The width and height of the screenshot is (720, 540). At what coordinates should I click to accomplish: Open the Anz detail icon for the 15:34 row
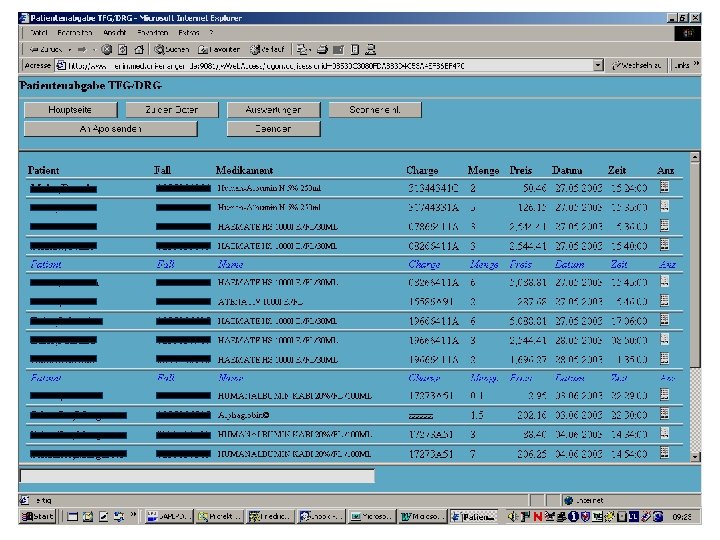664,187
